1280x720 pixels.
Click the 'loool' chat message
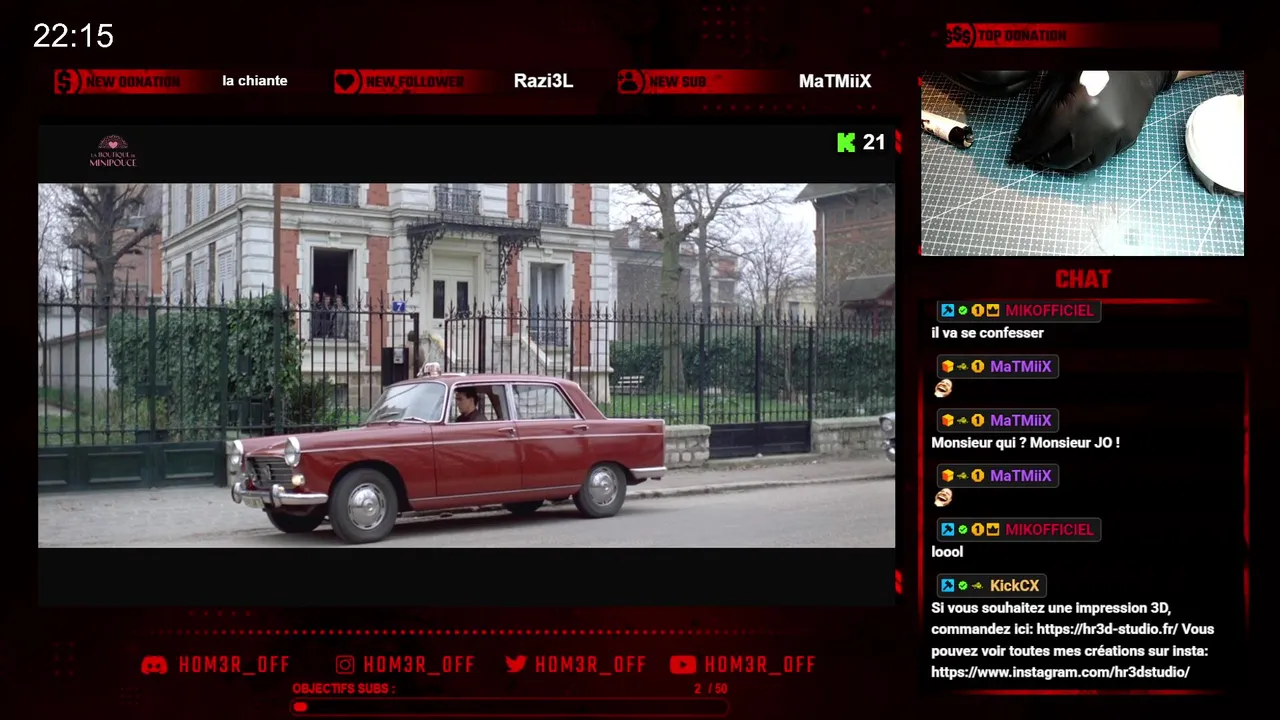(947, 552)
